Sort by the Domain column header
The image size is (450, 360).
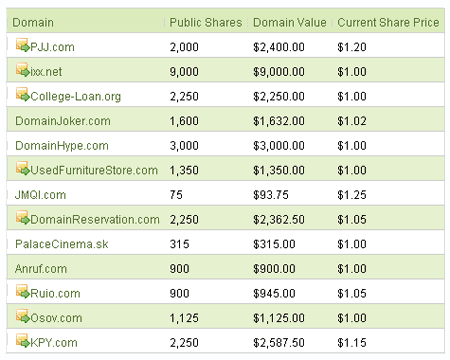[33, 23]
